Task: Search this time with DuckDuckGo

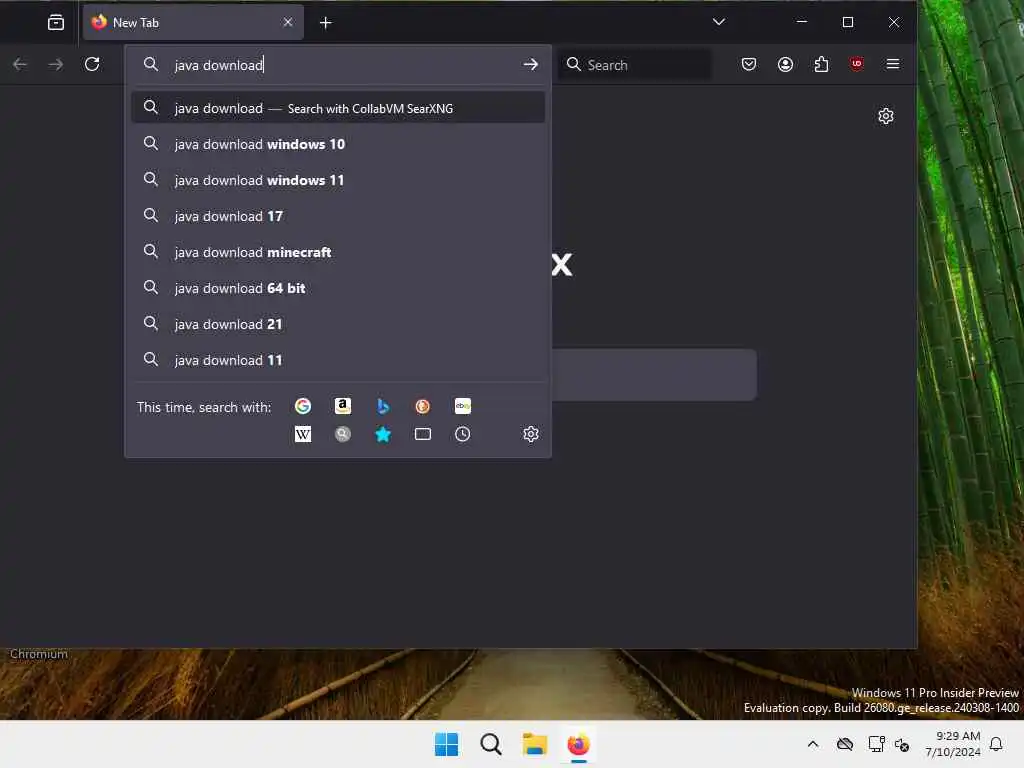Action: pos(423,406)
